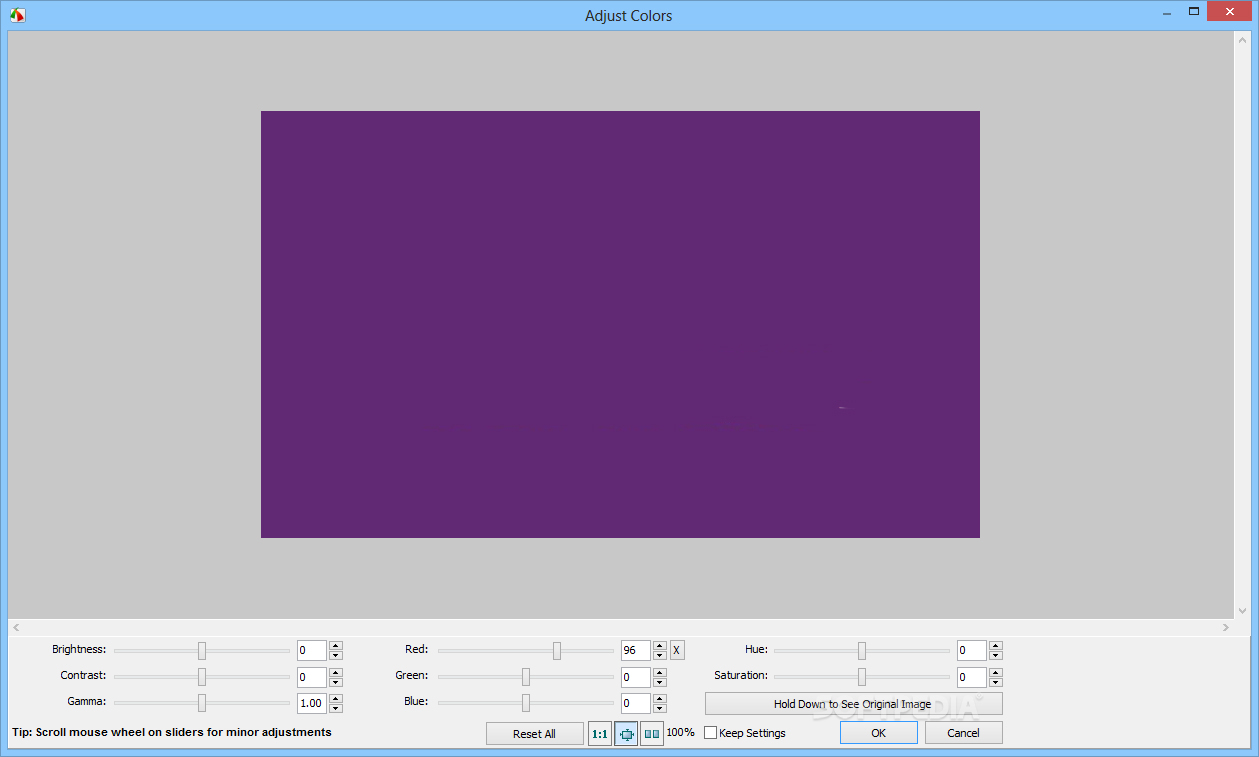Enable the Keep Settings checkbox
Image resolution: width=1259 pixels, height=757 pixels.
click(711, 733)
